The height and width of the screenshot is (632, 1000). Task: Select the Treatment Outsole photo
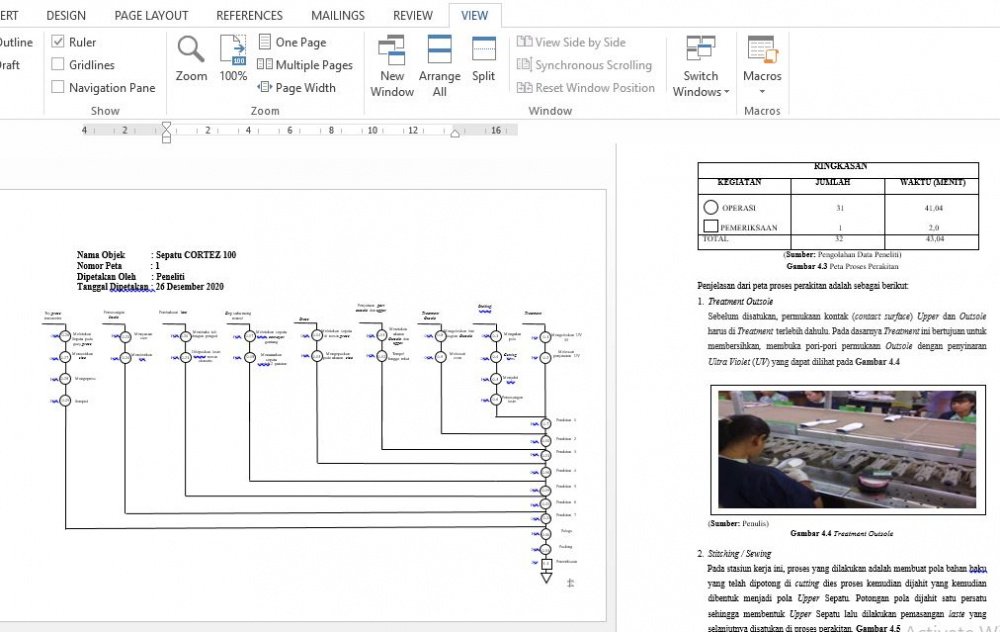point(846,450)
